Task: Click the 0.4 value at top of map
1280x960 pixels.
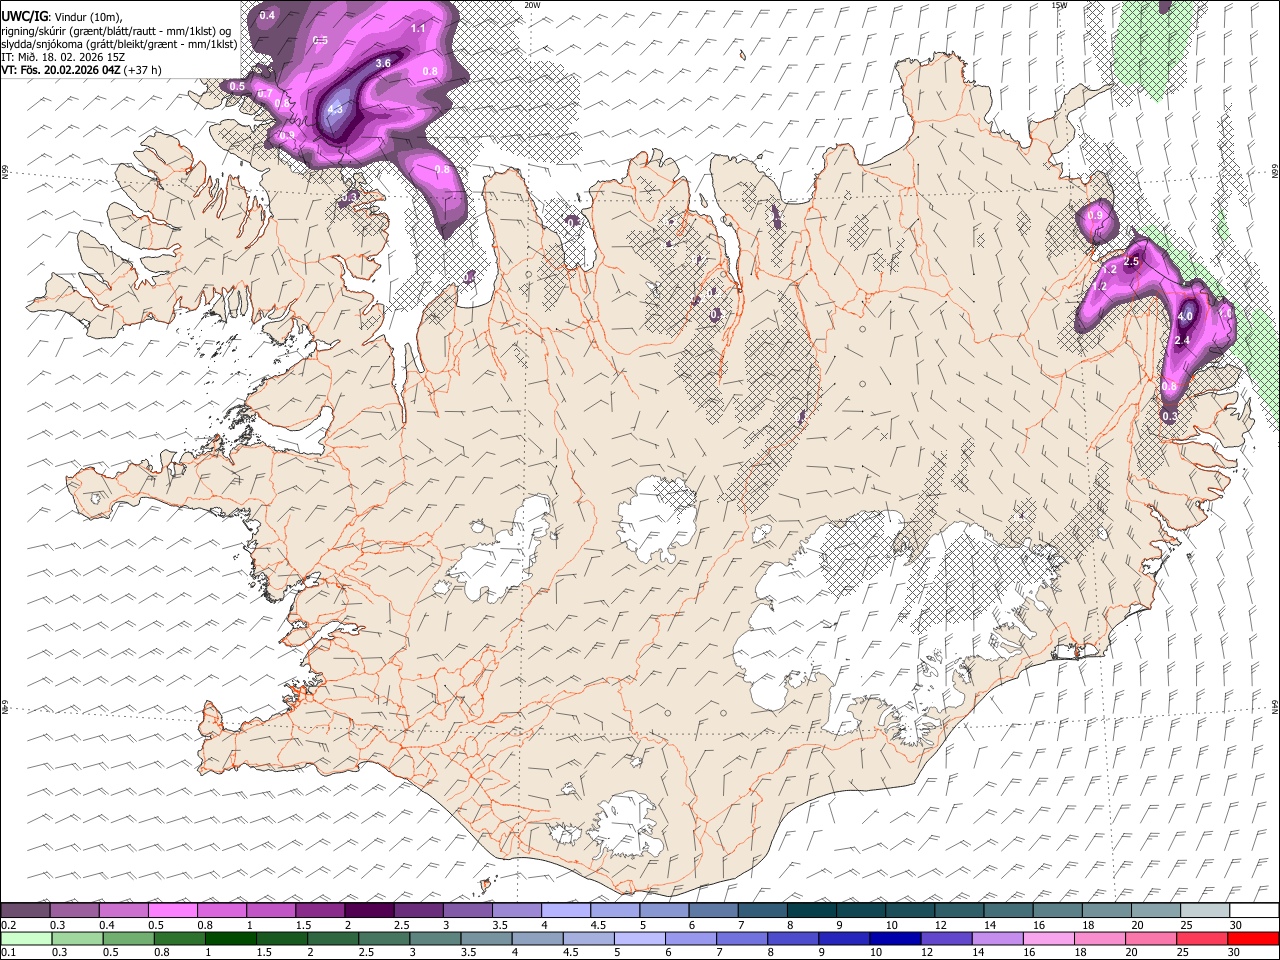Action: (x=267, y=15)
